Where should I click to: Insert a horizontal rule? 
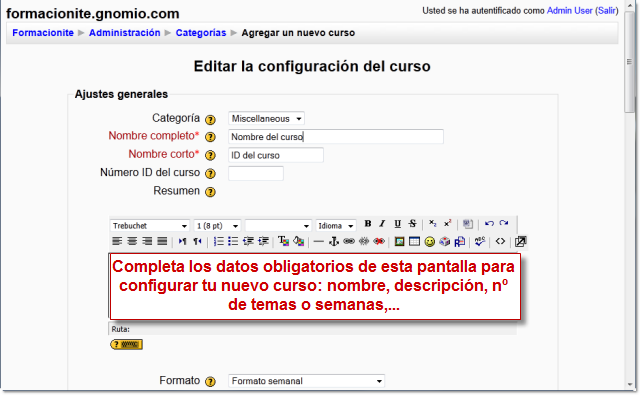[319, 242]
